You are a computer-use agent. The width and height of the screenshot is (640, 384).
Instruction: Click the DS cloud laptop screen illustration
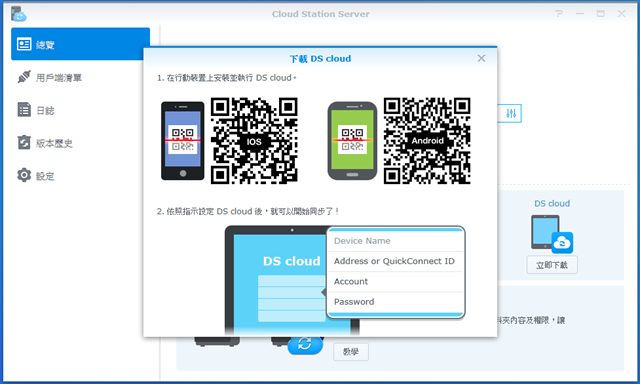[292, 282]
